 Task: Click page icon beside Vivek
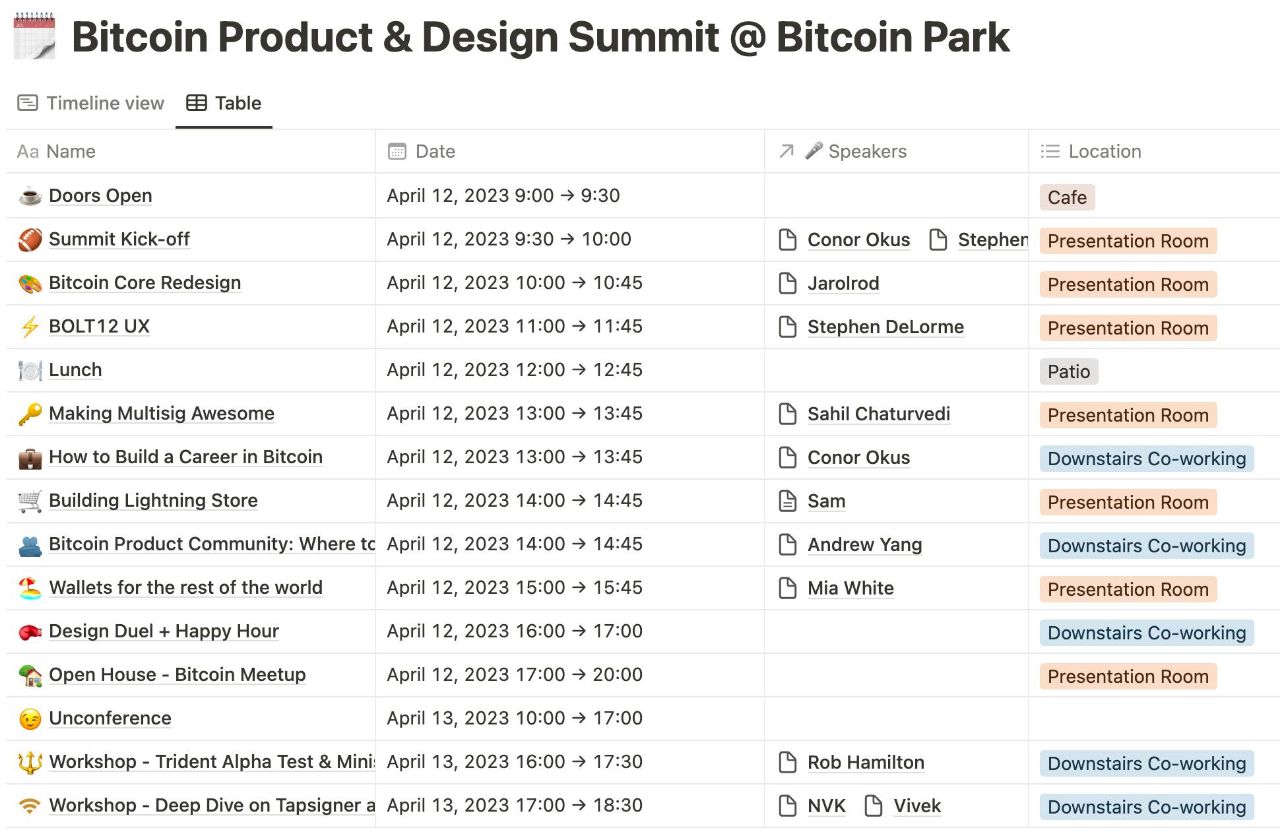(874, 806)
